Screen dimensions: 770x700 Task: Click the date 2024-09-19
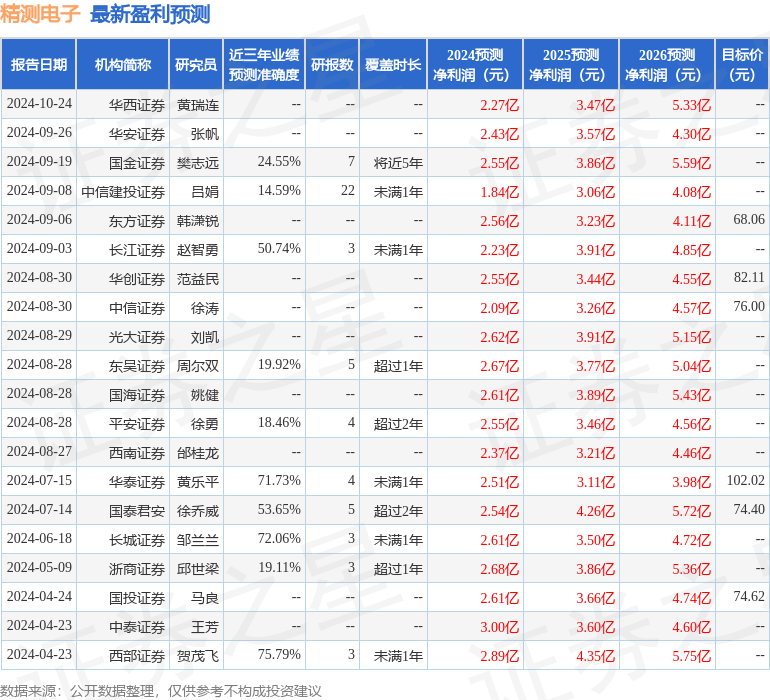point(39,162)
